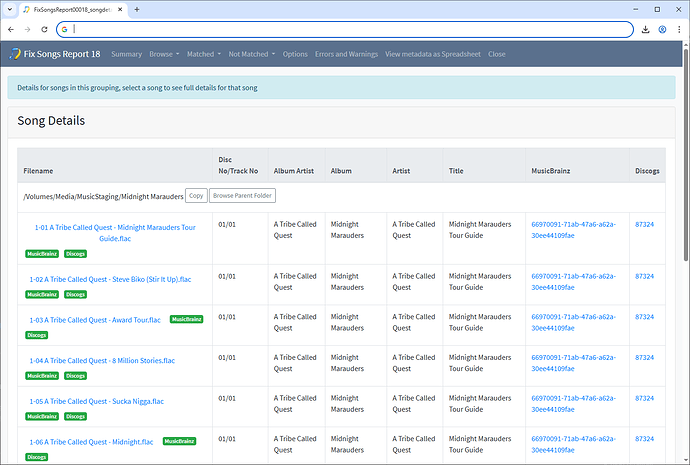Open View metadata as Spreadsheet
This screenshot has width=690, height=465.
tap(433, 54)
